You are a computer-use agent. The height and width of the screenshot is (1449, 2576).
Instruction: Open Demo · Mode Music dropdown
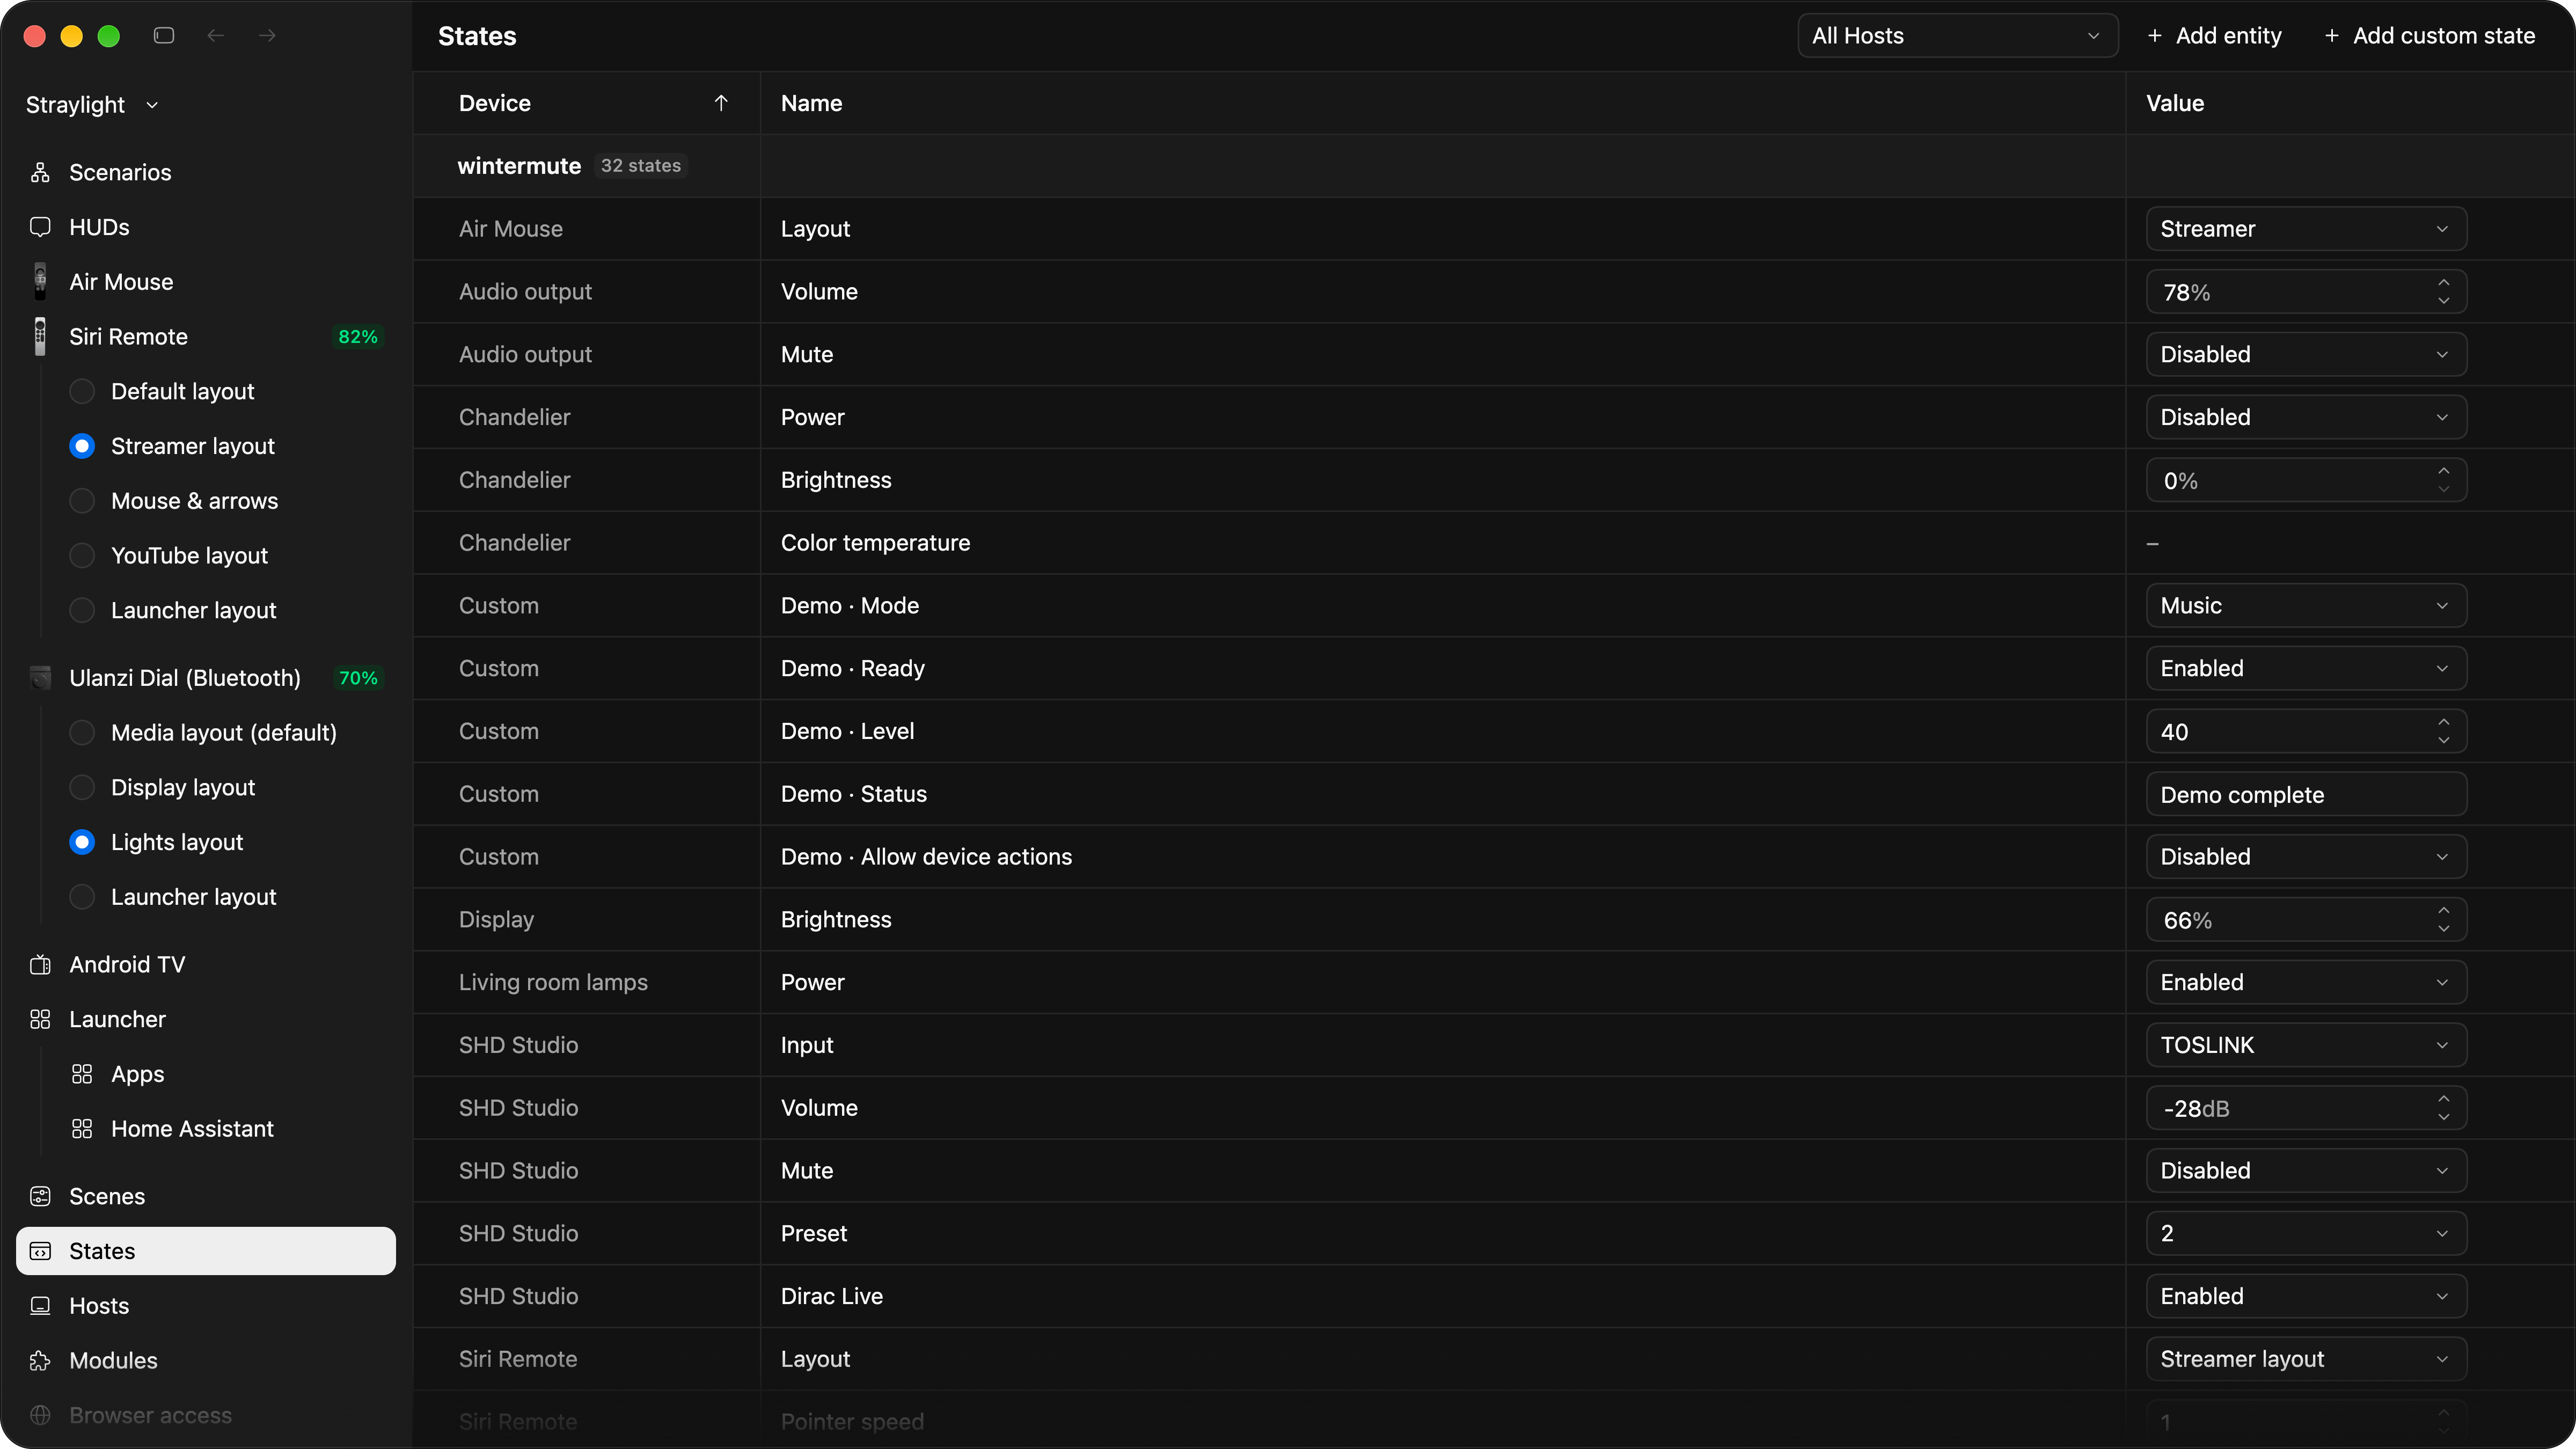tap(2306, 606)
